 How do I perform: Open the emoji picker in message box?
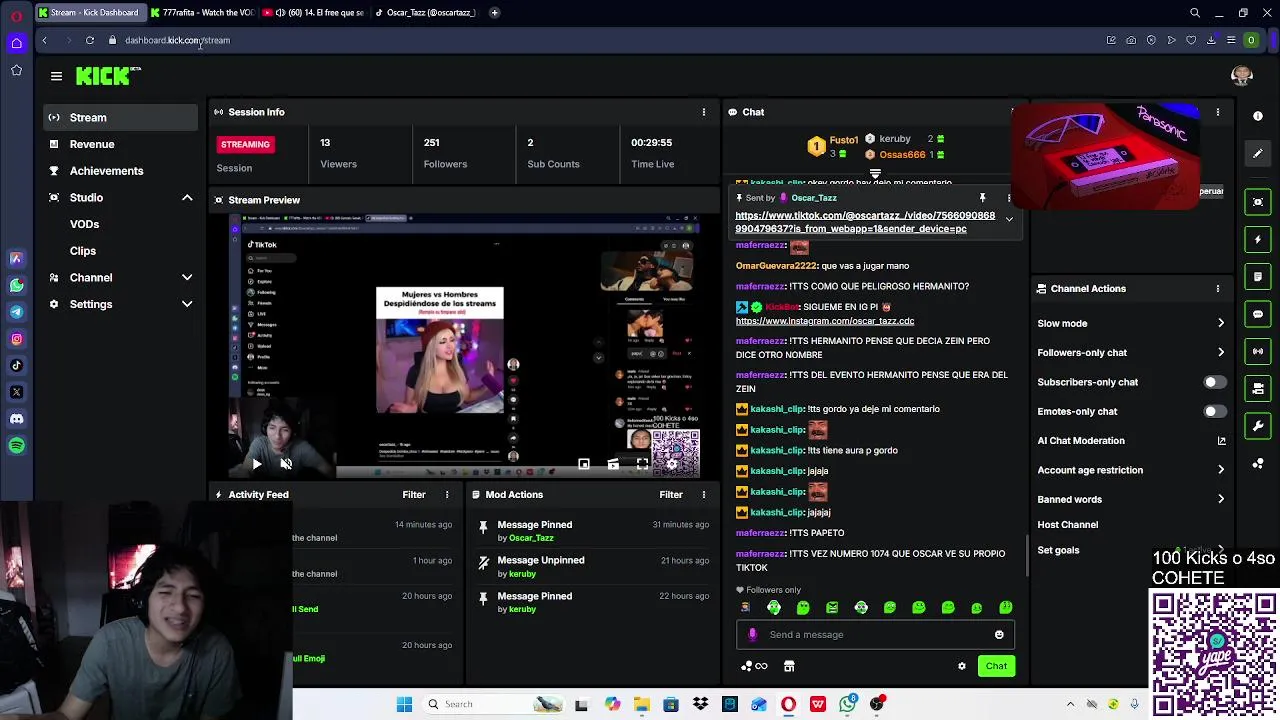(999, 634)
